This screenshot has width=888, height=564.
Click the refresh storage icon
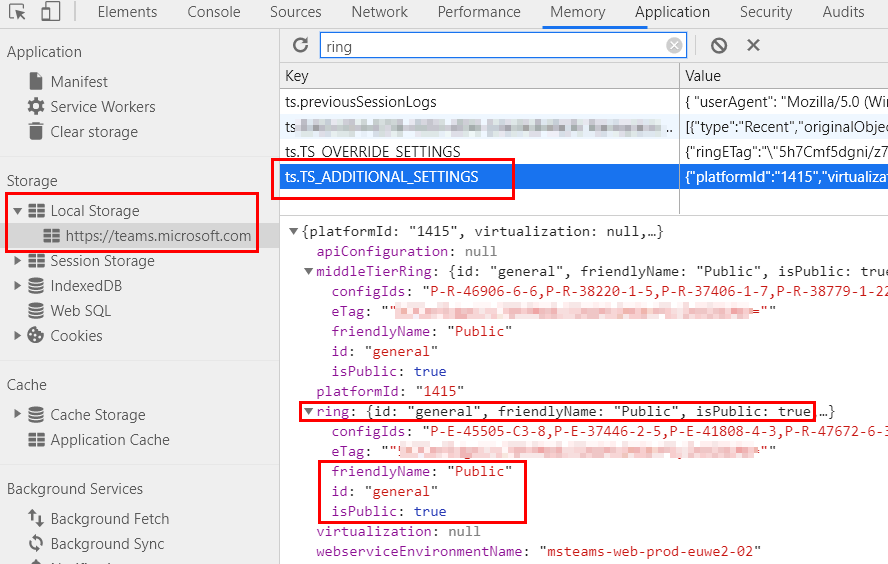point(301,45)
